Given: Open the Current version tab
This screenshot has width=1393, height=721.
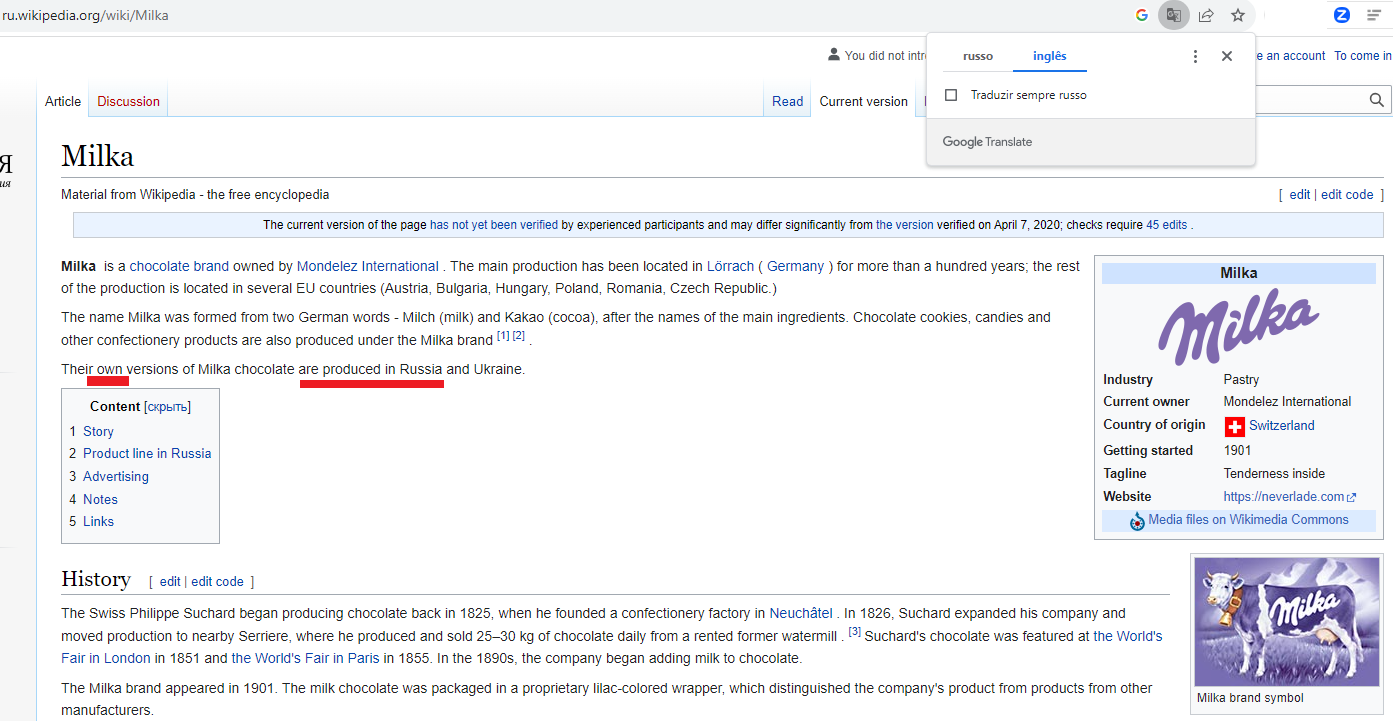Looking at the screenshot, I should 864,101.
